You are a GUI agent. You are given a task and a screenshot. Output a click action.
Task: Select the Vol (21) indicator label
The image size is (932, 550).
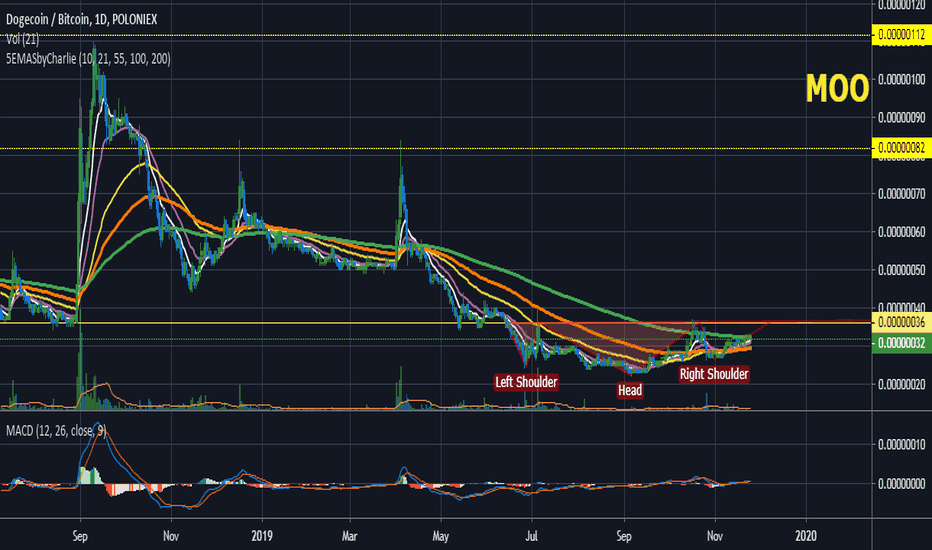tap(23, 40)
